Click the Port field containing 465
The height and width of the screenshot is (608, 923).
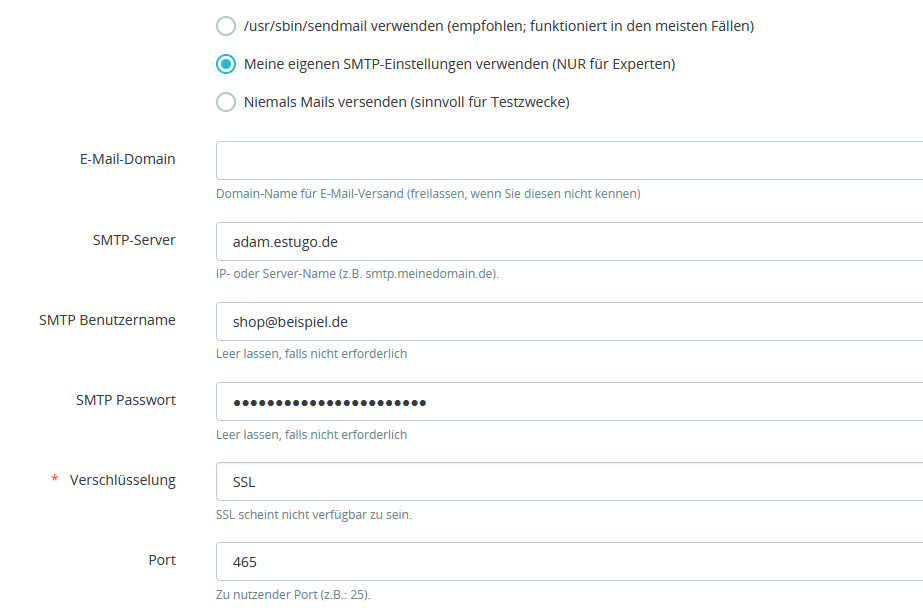tap(568, 561)
